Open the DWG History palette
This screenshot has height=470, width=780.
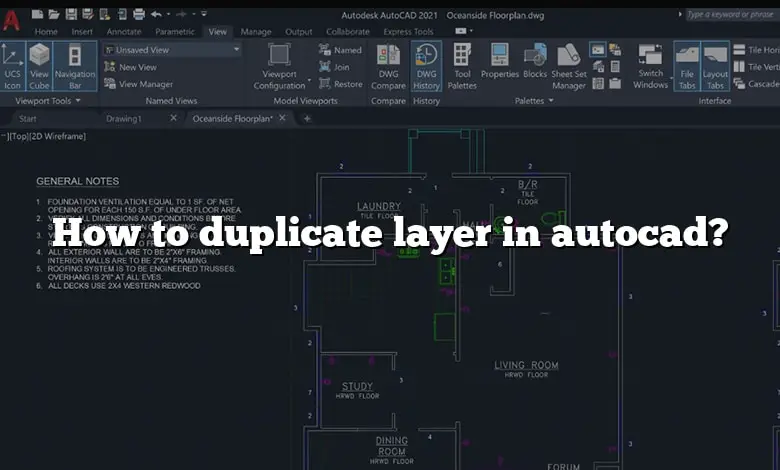(426, 65)
